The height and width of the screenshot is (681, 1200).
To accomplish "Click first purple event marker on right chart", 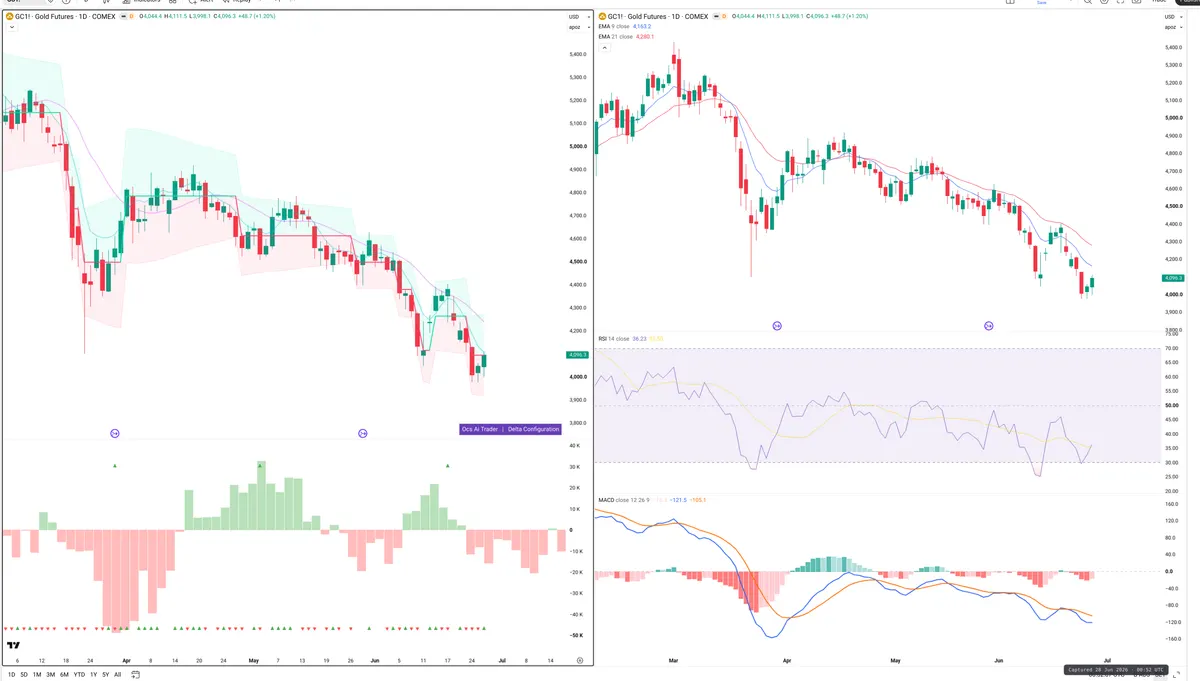I will click(777, 326).
